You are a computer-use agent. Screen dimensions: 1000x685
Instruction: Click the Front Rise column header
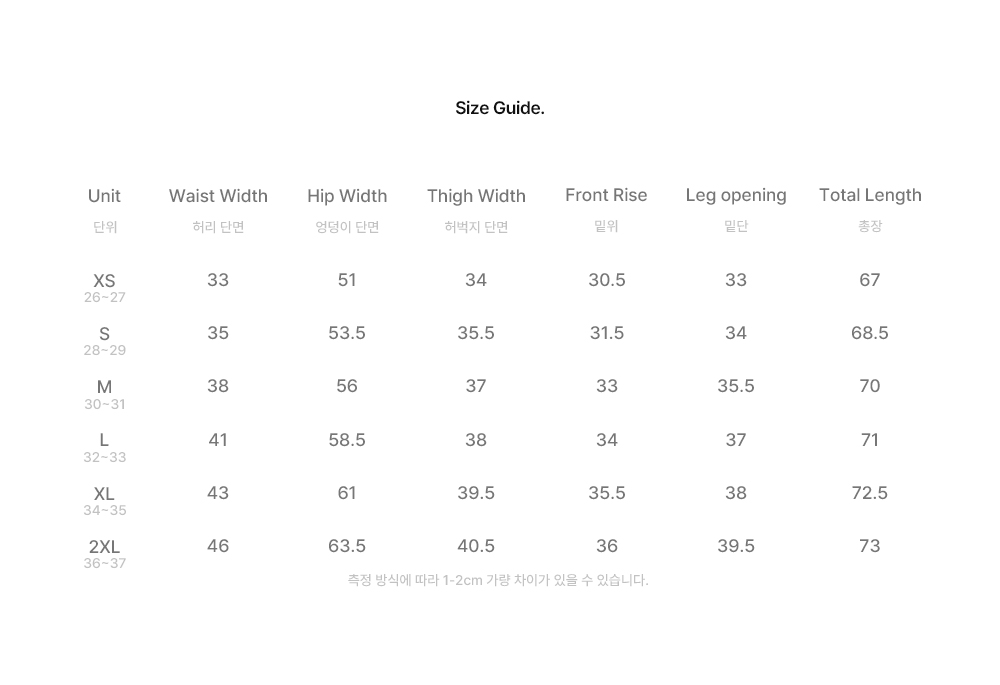pos(606,195)
